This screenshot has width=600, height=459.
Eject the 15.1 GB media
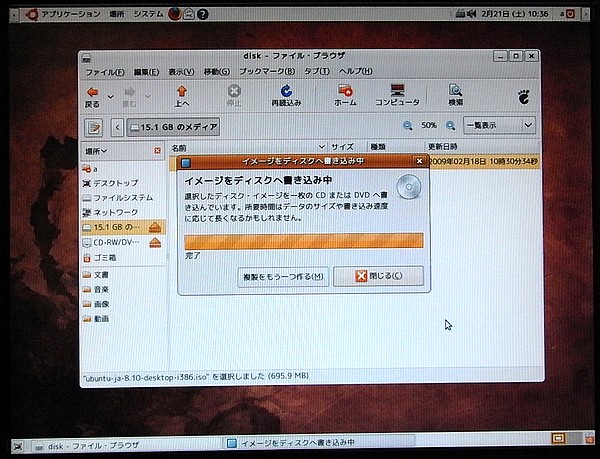coord(155,228)
